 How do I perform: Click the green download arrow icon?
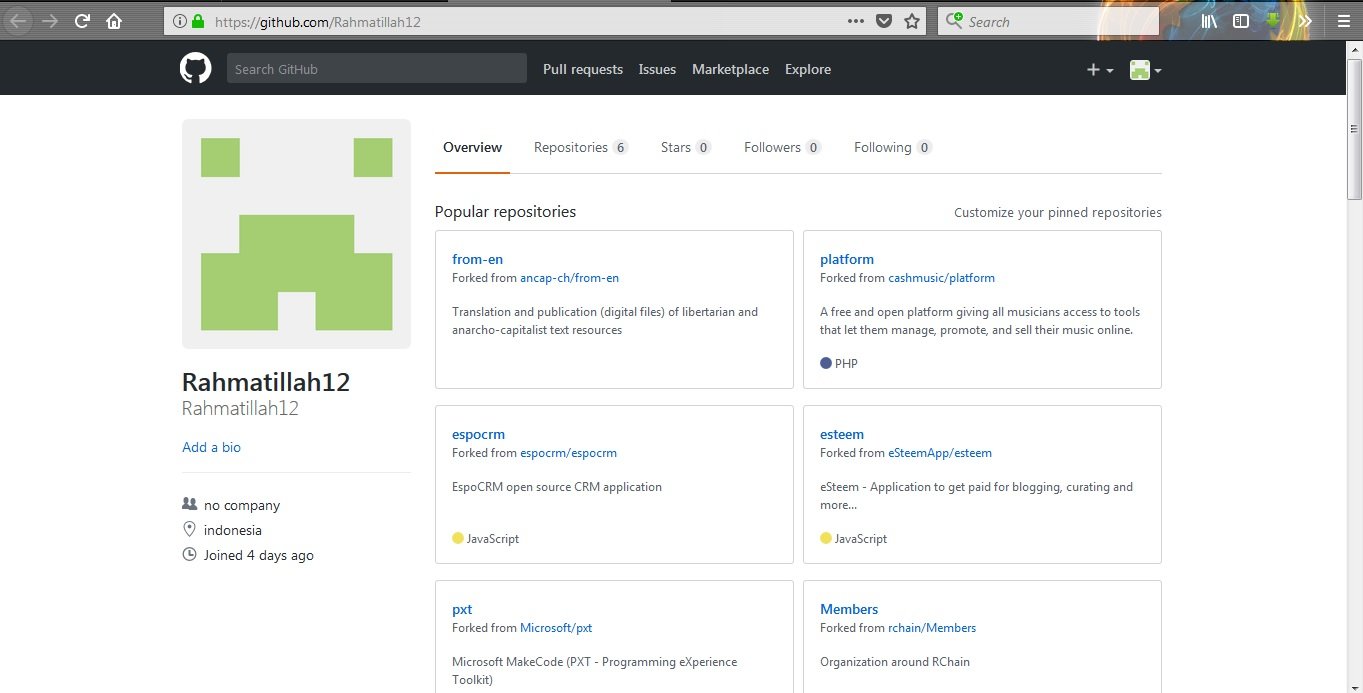(x=1273, y=20)
